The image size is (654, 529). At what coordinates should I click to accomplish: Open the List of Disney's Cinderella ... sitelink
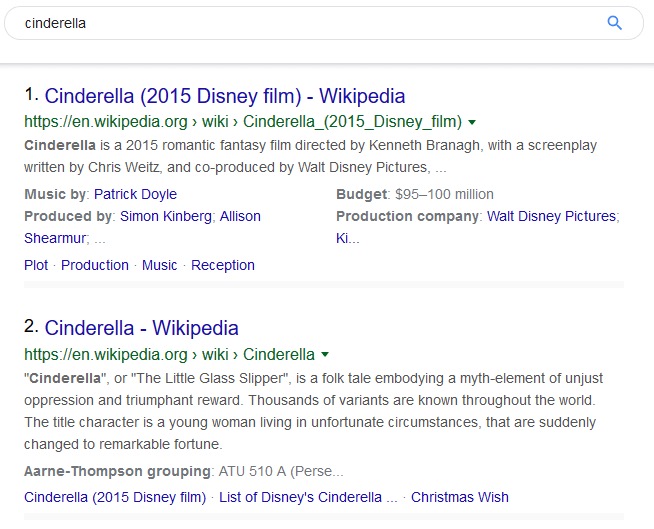[x=308, y=497]
